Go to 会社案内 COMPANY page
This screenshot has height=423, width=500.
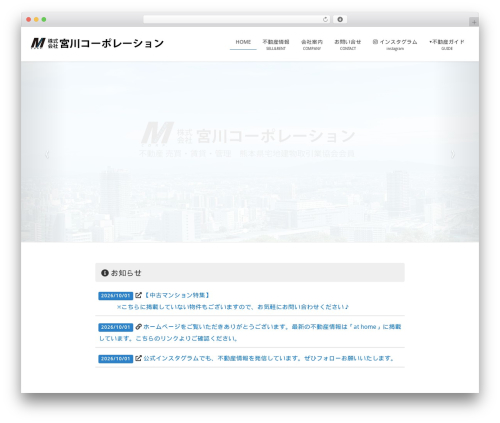[312, 44]
